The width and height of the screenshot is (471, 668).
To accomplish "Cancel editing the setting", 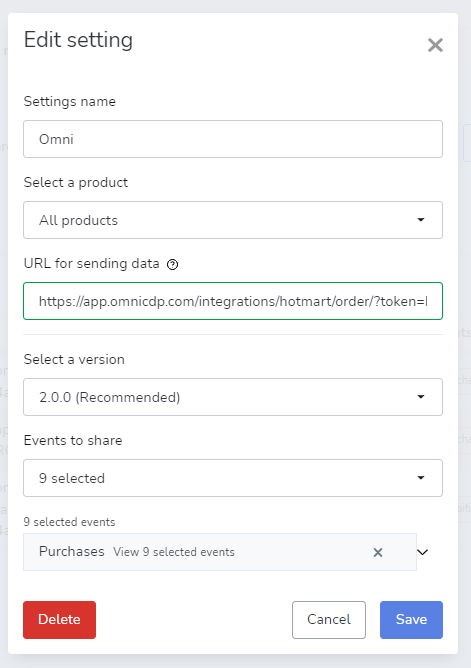I will 329,619.
